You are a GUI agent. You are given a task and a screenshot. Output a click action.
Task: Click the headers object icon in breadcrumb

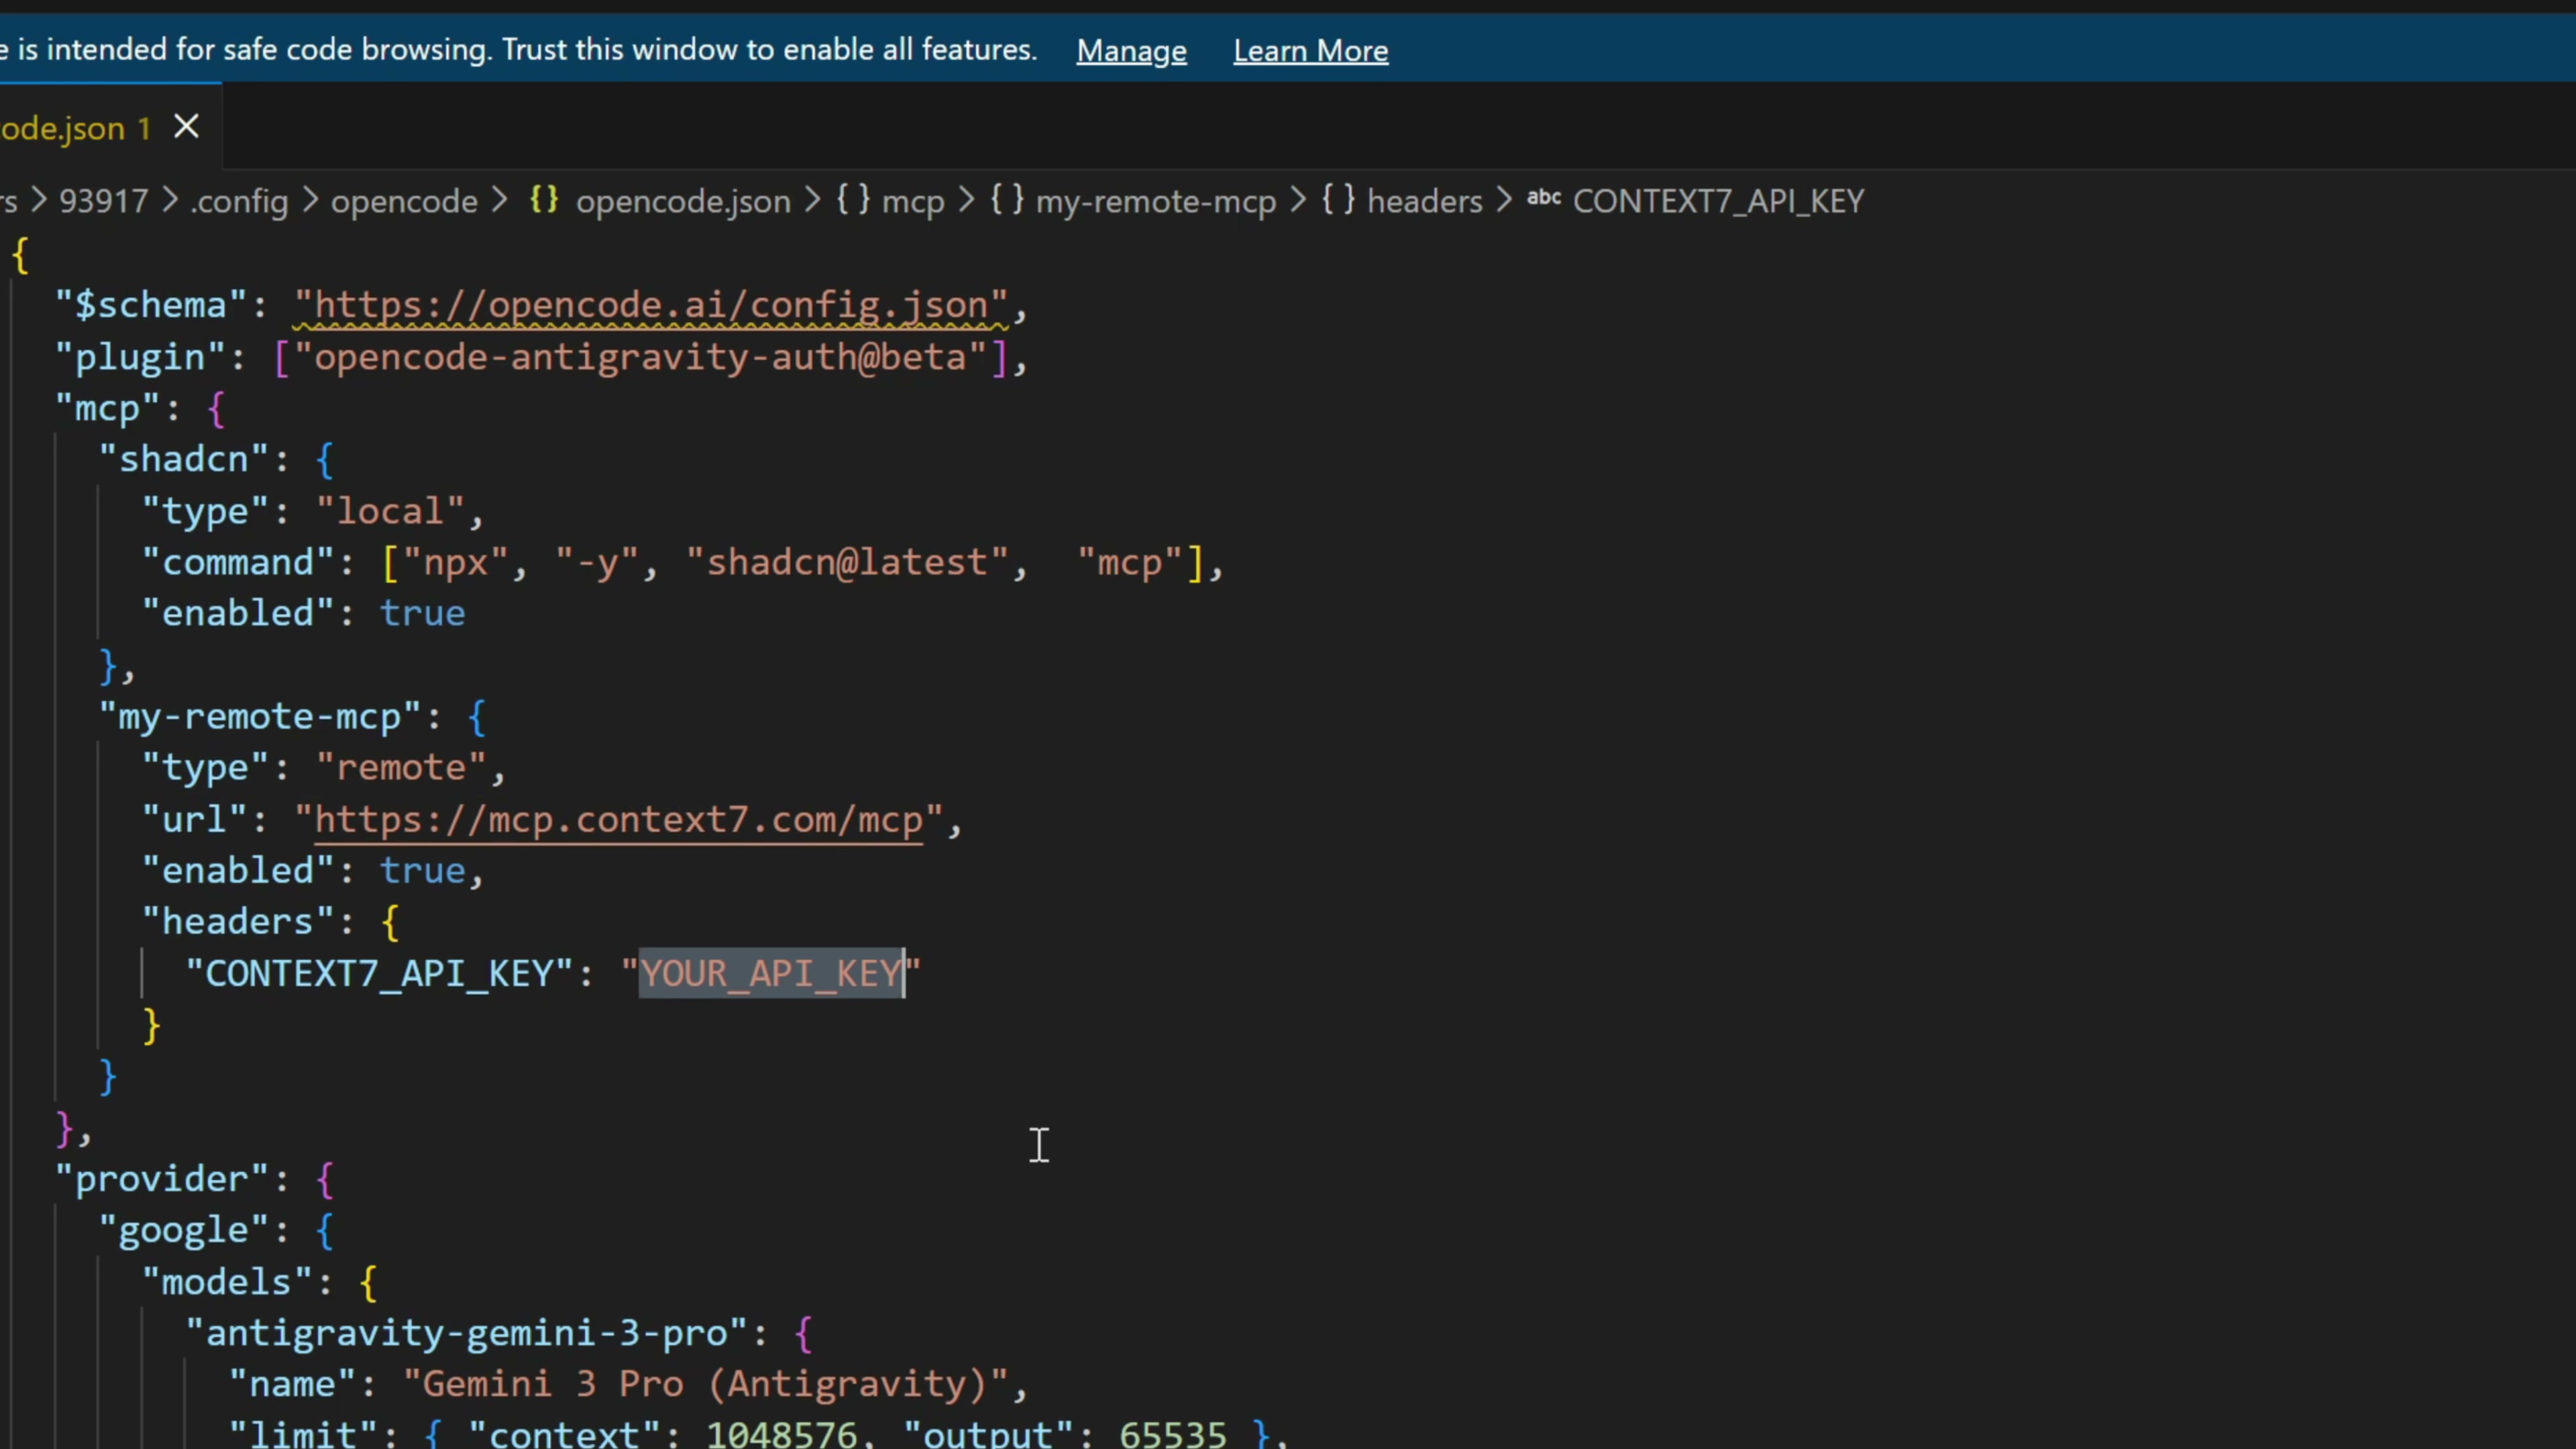coord(1338,200)
